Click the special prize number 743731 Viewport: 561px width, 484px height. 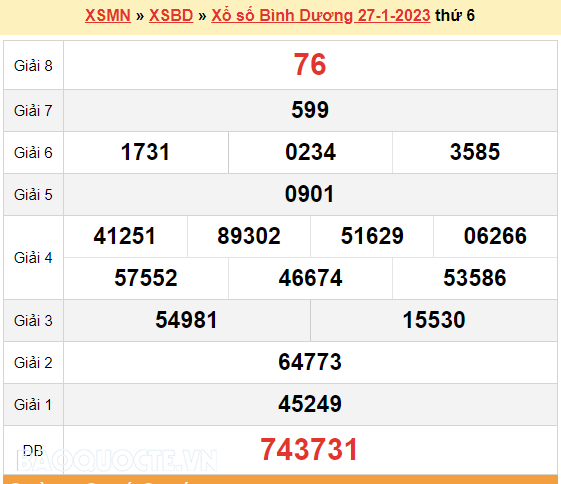click(309, 450)
